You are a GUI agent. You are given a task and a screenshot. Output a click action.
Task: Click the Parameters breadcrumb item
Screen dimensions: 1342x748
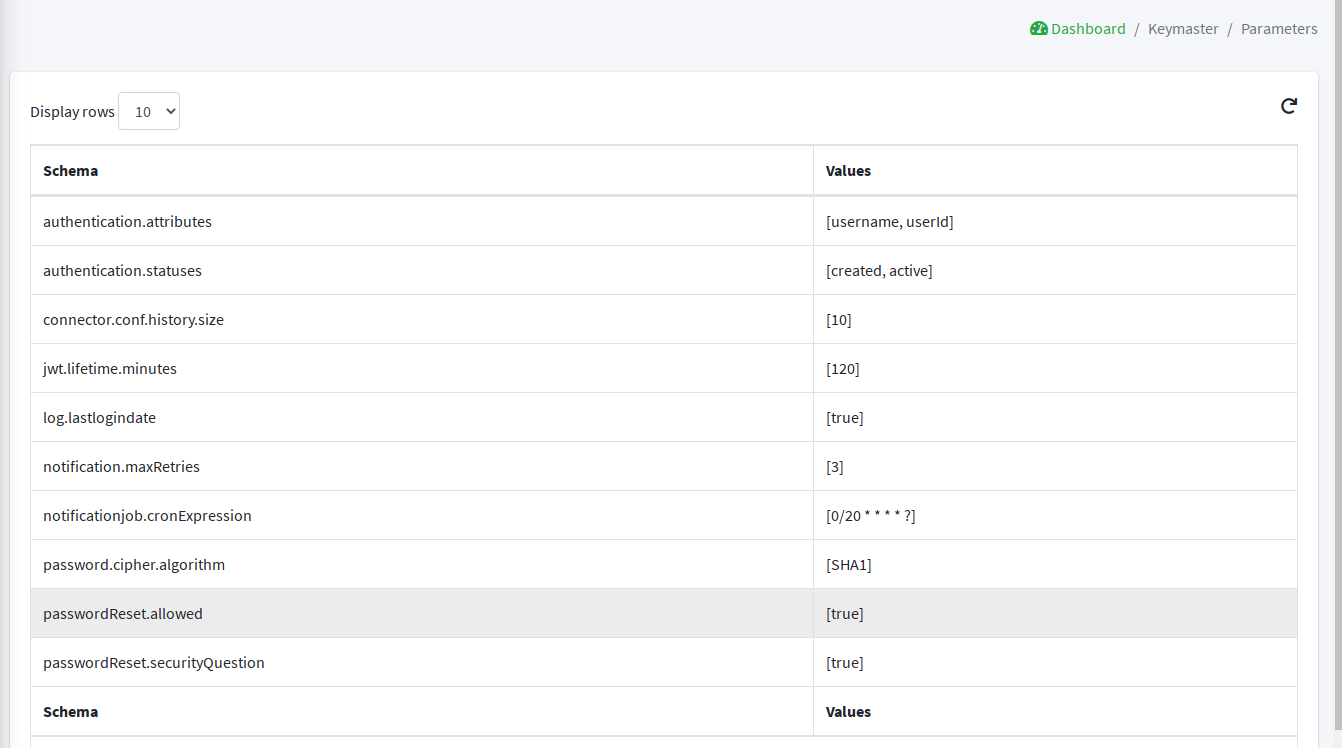(x=1278, y=29)
